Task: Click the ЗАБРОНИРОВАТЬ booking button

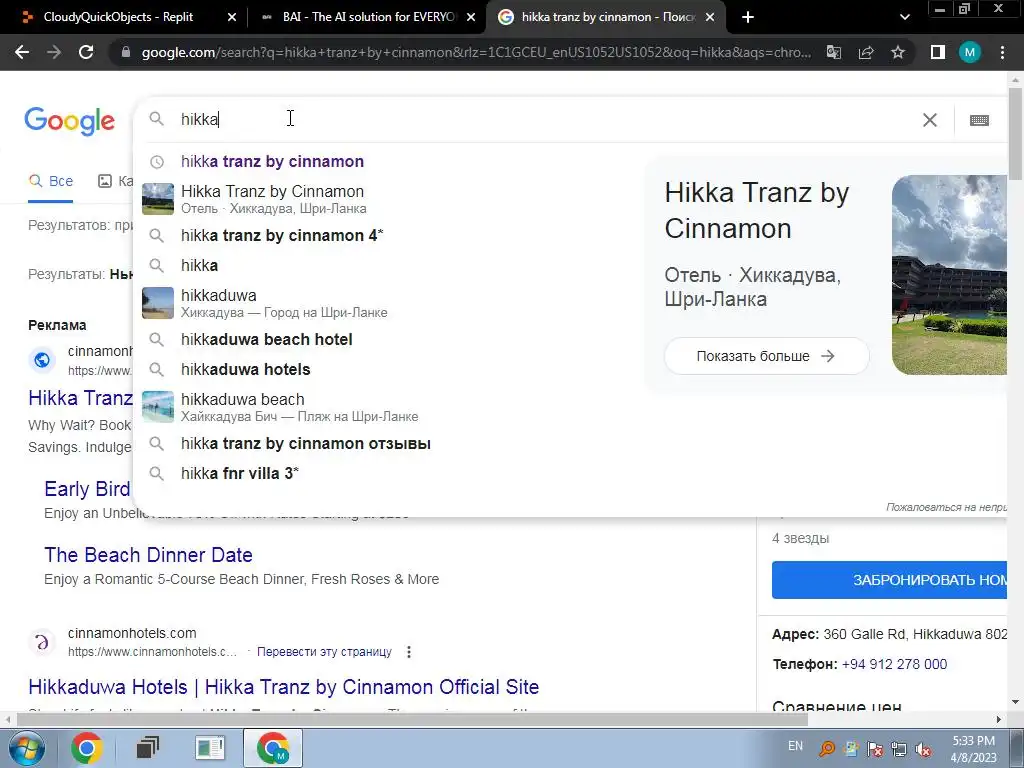Action: [889, 580]
